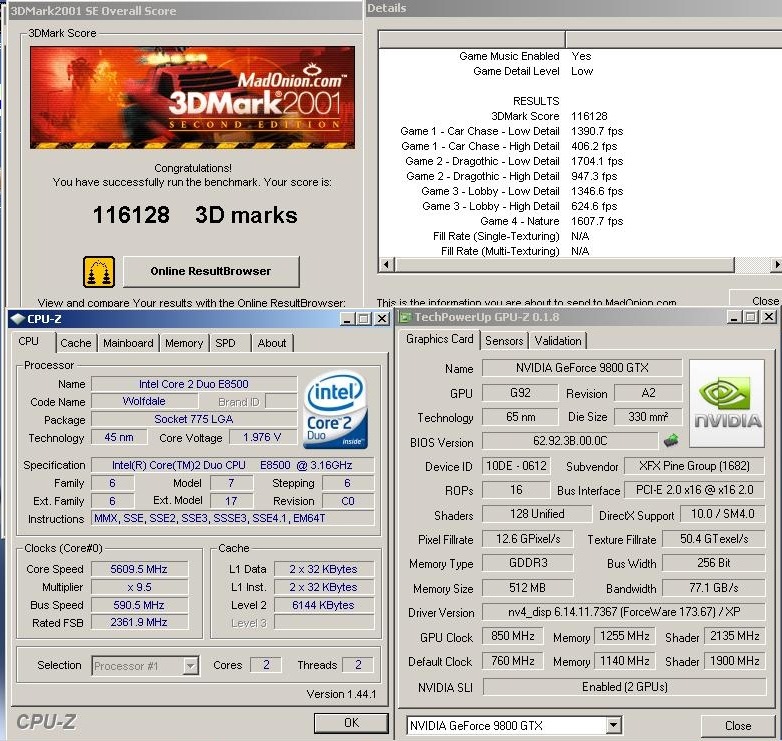Expand the Processor #1 selection dropdown
This screenshot has height=741, width=782.
191,666
